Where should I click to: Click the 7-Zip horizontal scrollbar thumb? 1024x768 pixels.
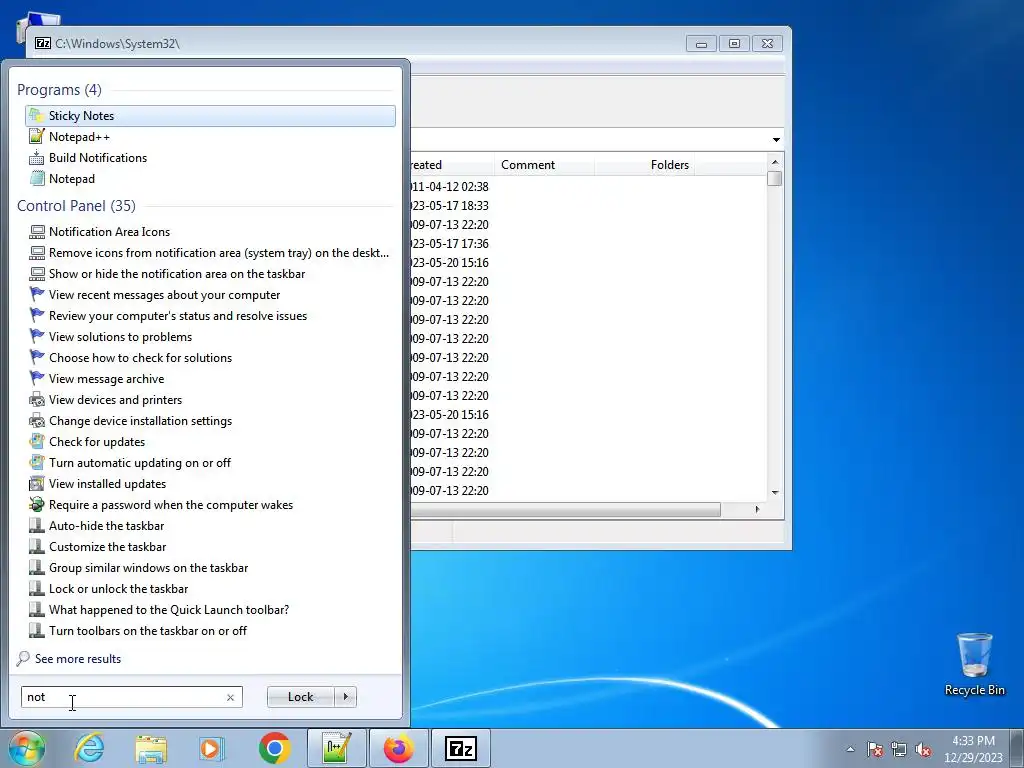(566, 509)
